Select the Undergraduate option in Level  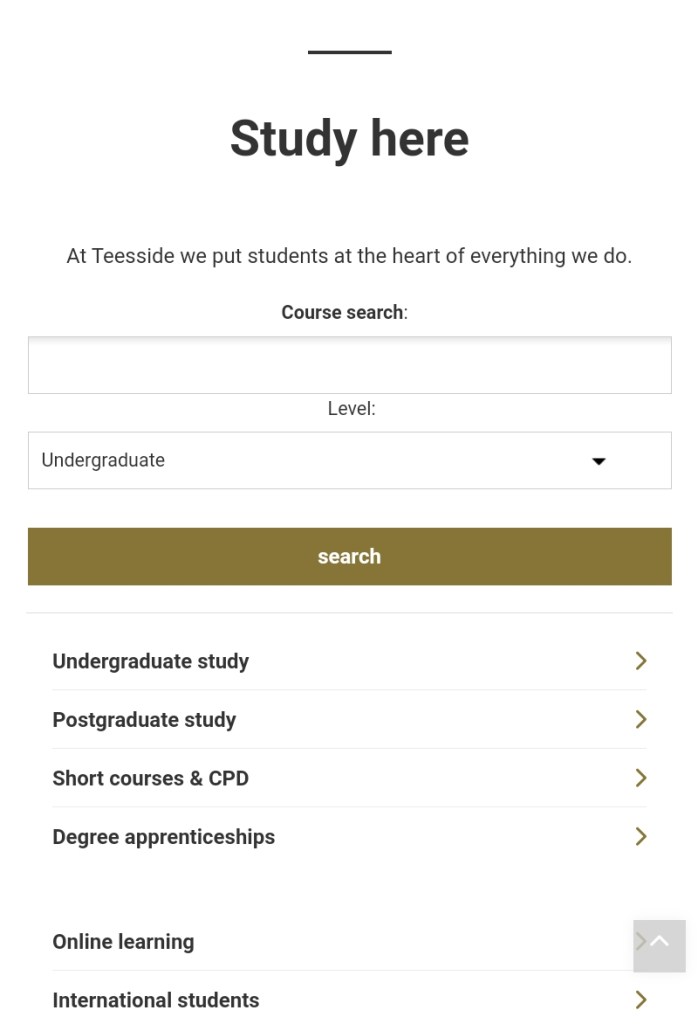click(x=102, y=460)
